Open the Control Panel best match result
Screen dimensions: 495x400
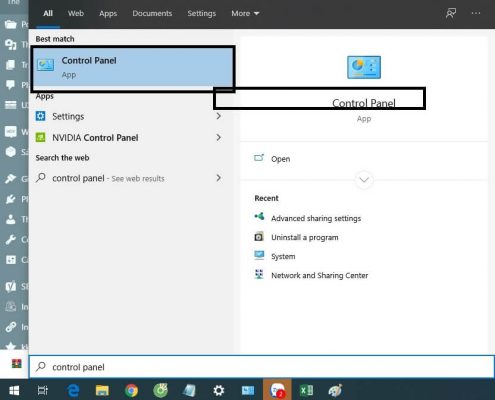[x=132, y=68]
